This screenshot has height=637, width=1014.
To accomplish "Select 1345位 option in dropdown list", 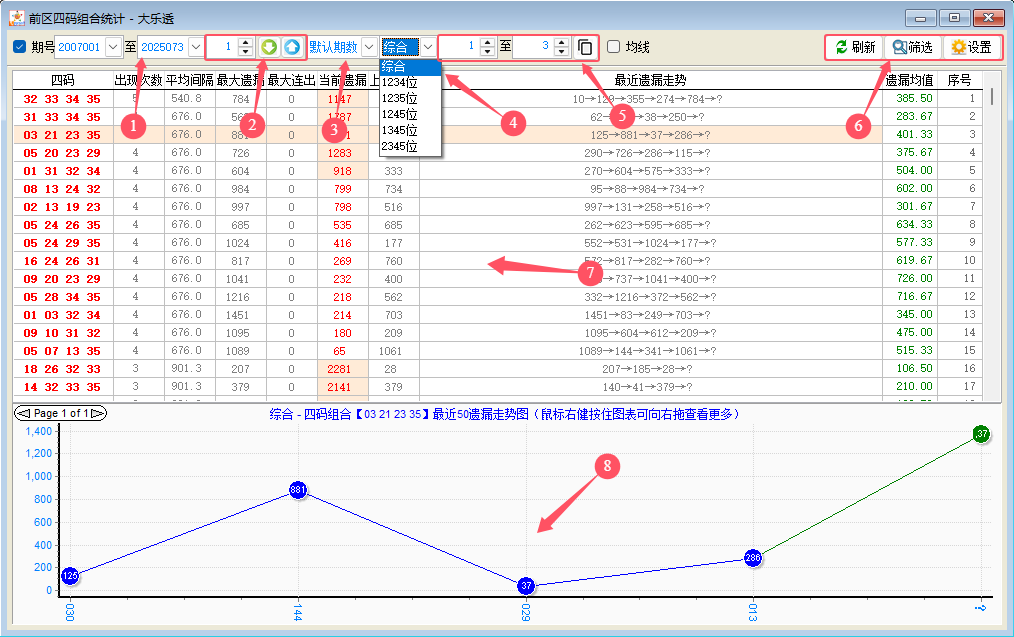I will 398,131.
